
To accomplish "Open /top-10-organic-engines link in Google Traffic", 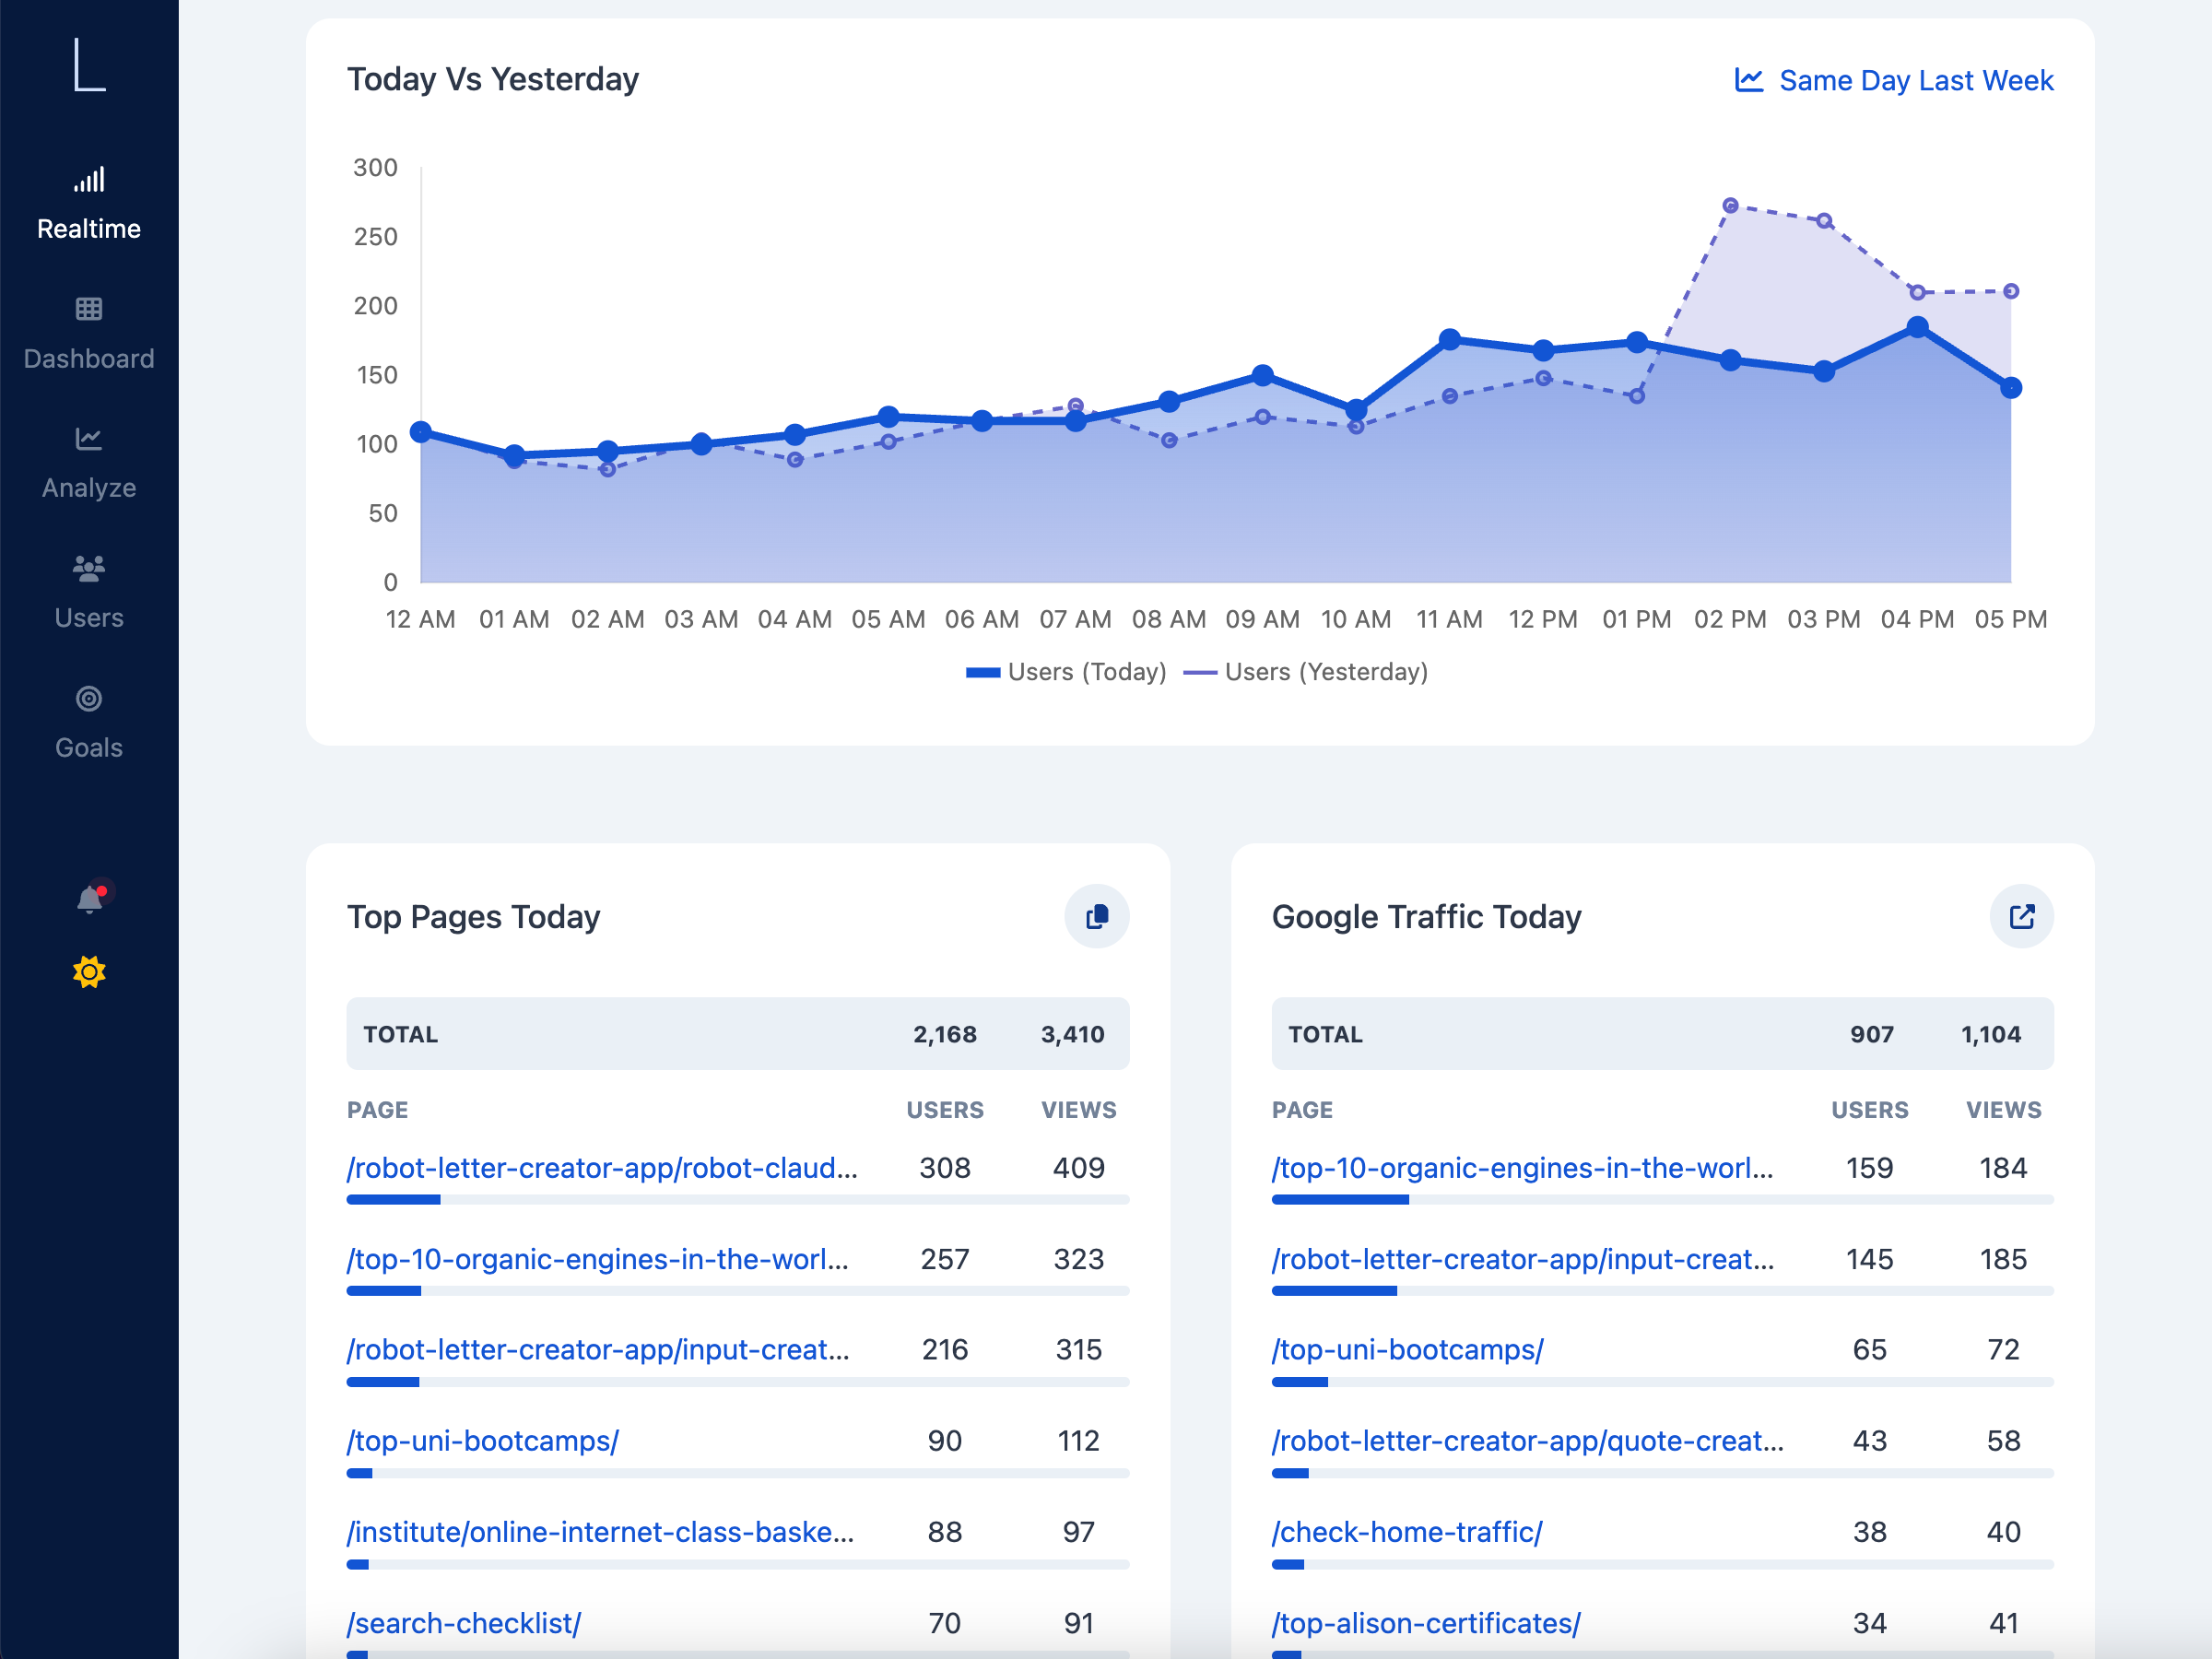I will point(1522,1168).
